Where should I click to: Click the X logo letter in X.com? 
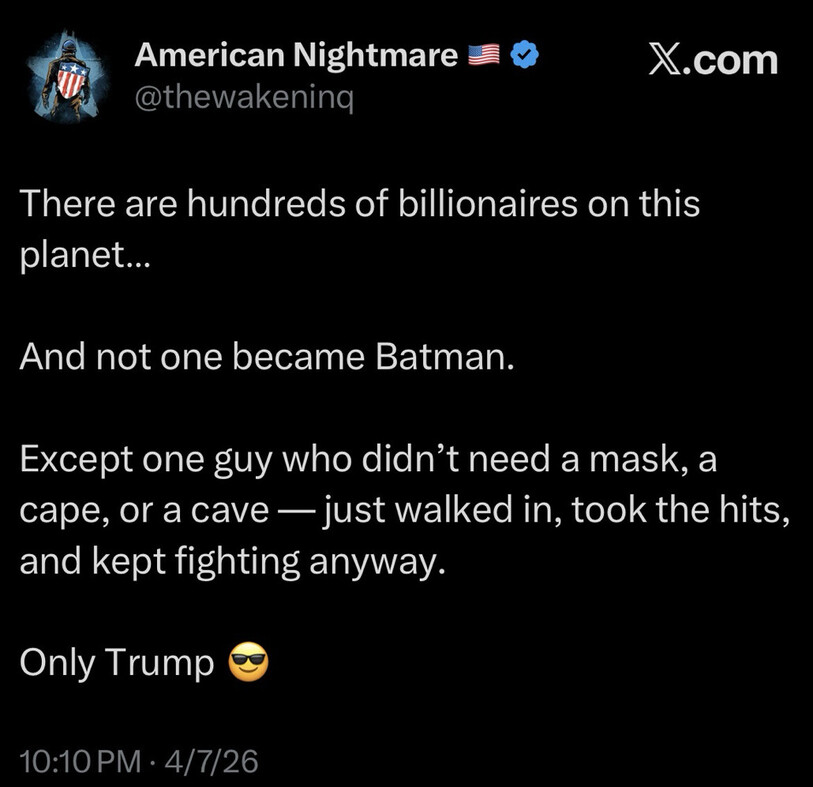670,59
